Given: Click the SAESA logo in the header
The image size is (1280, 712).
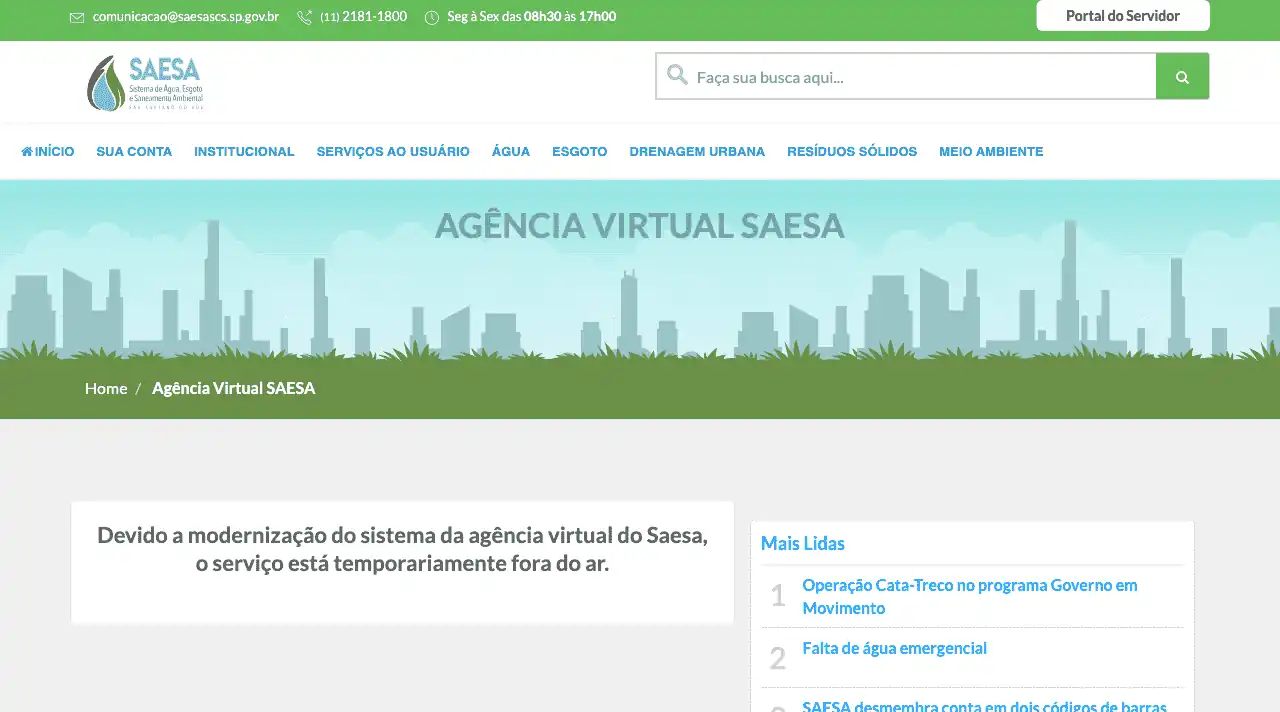Looking at the screenshot, I should pyautogui.click(x=145, y=82).
